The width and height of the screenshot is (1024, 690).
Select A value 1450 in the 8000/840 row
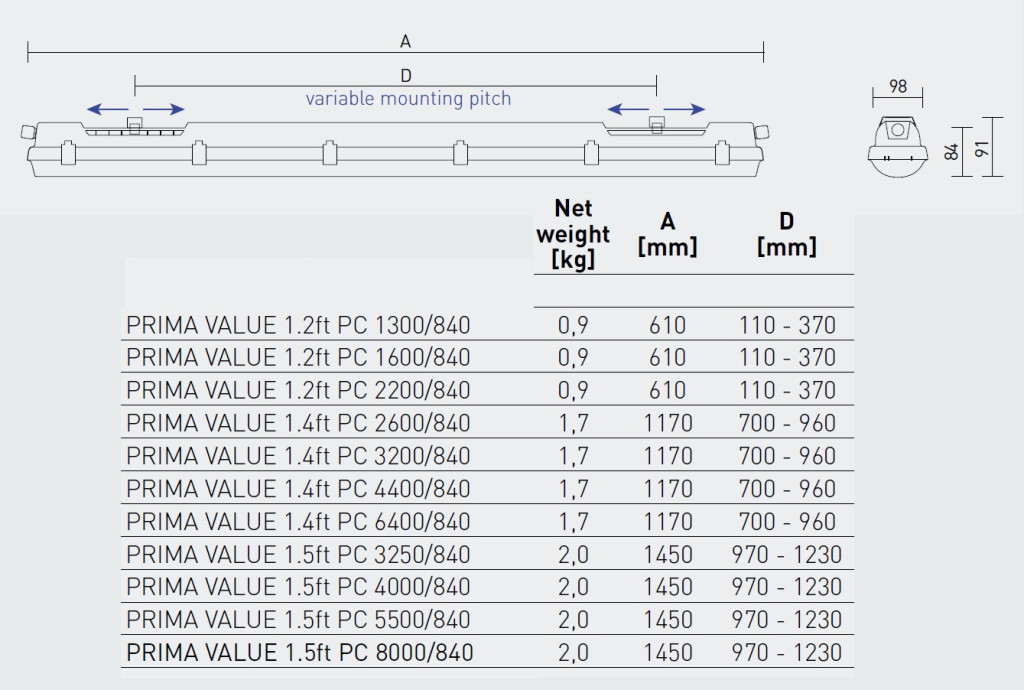[667, 652]
